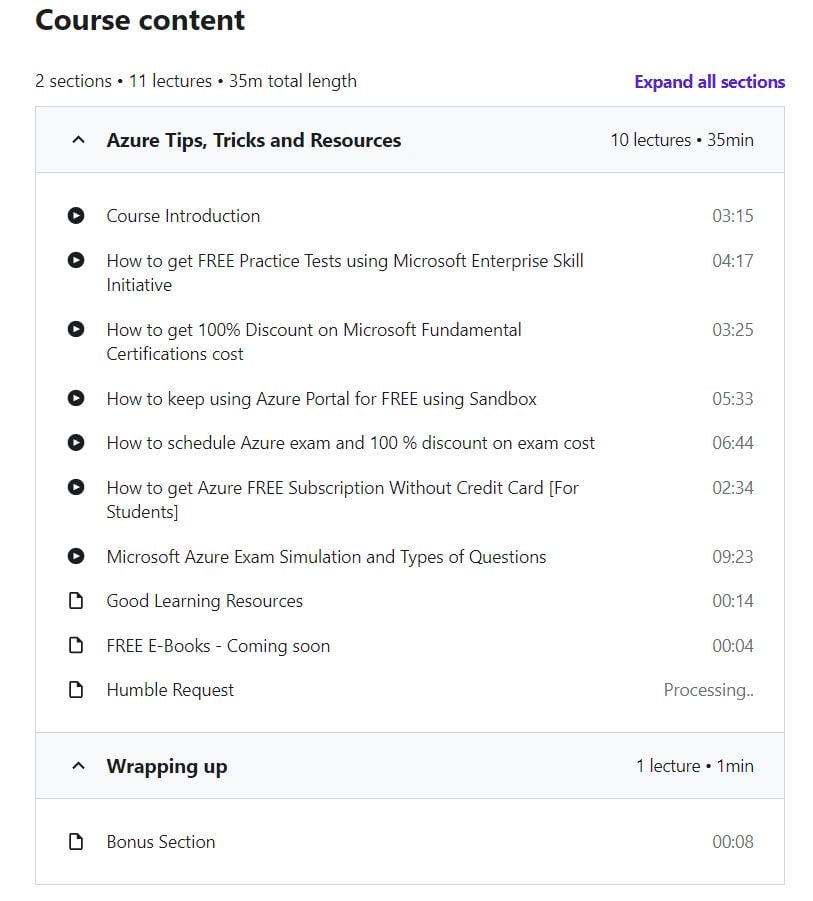Click play icon beside Course Introduction
The height and width of the screenshot is (901, 813).
76,215
